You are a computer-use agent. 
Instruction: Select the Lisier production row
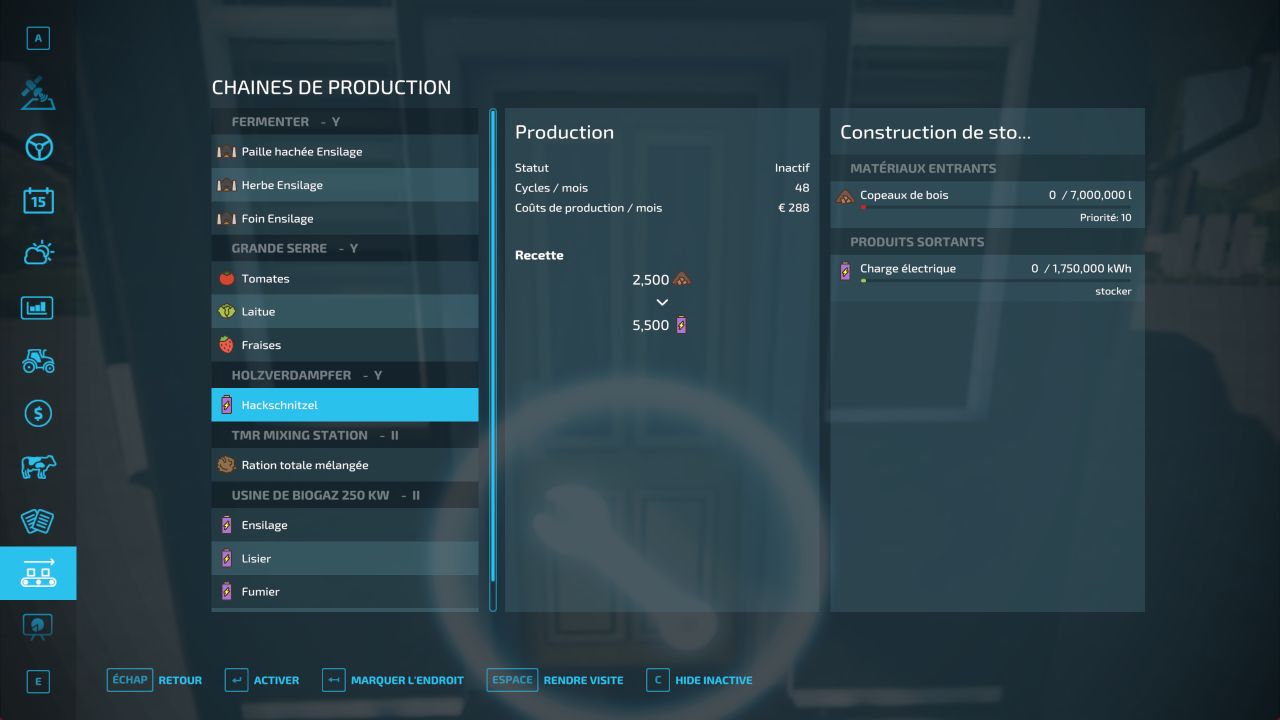pos(345,558)
